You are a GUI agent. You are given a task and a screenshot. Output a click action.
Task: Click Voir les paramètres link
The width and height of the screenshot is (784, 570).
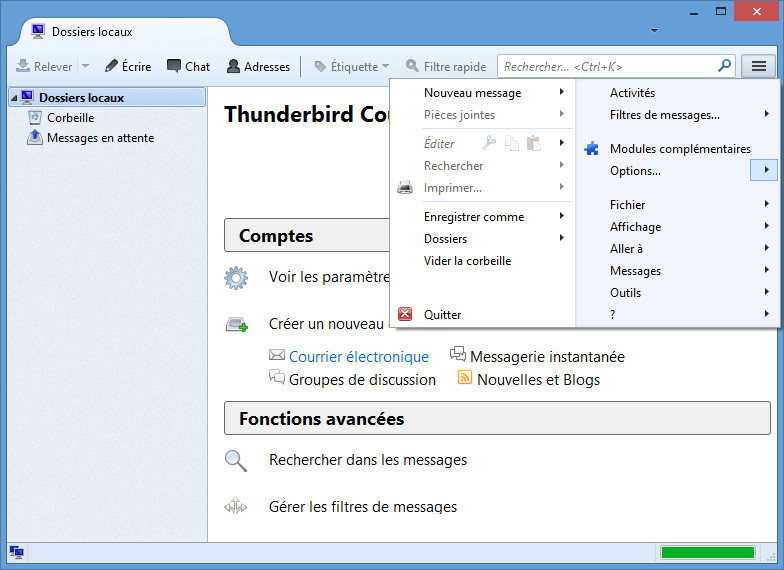pos(329,277)
